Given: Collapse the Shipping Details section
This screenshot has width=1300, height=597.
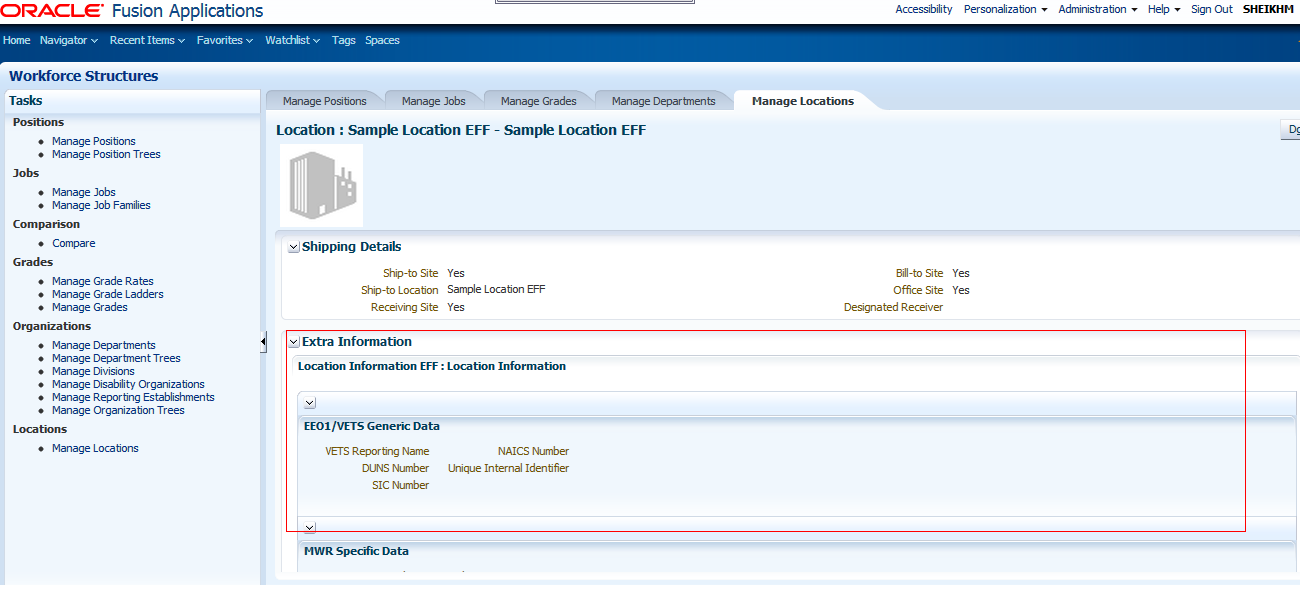Looking at the screenshot, I should (x=294, y=247).
